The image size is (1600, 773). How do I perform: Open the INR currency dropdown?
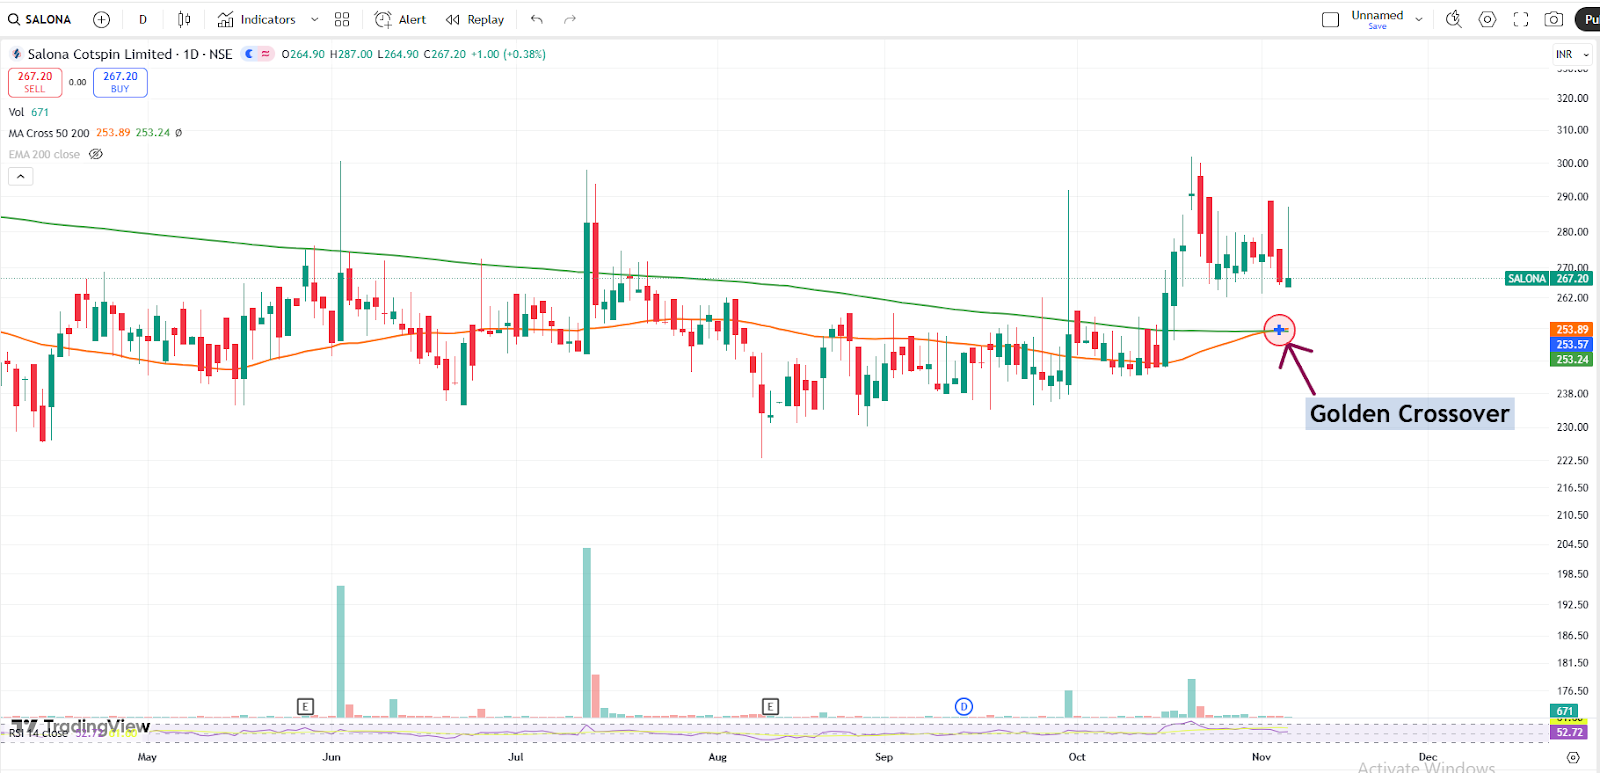pos(1572,54)
